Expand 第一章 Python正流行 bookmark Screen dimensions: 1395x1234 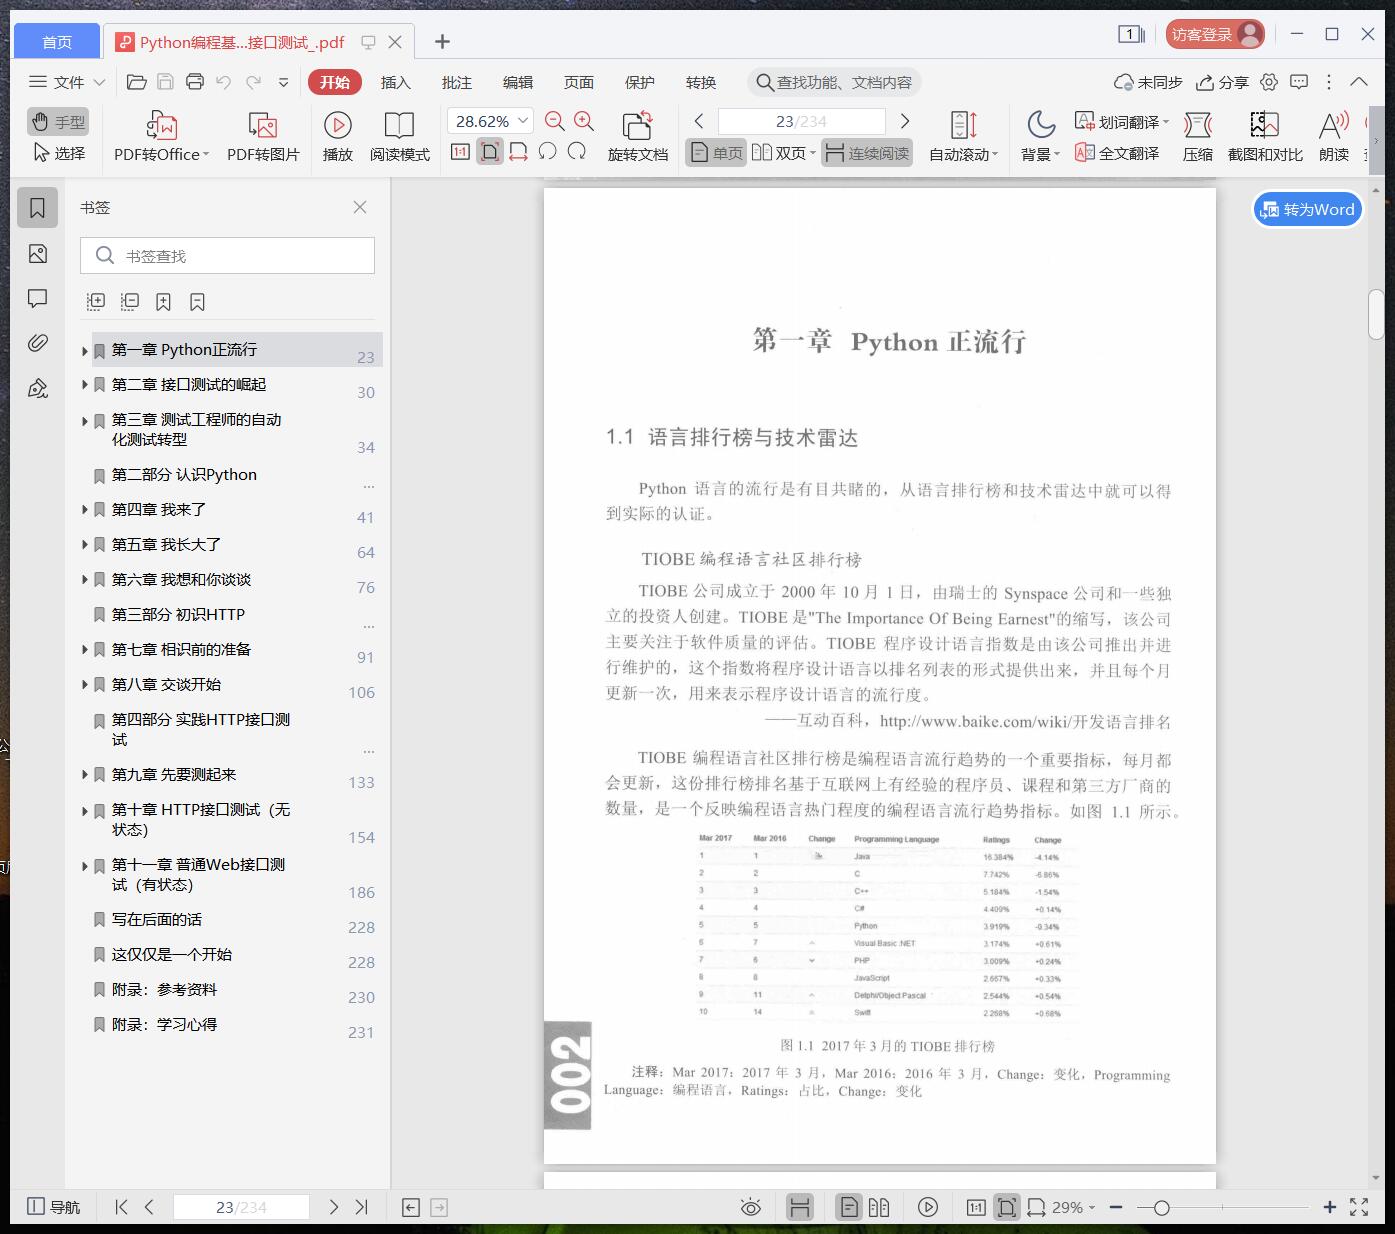click(85, 351)
